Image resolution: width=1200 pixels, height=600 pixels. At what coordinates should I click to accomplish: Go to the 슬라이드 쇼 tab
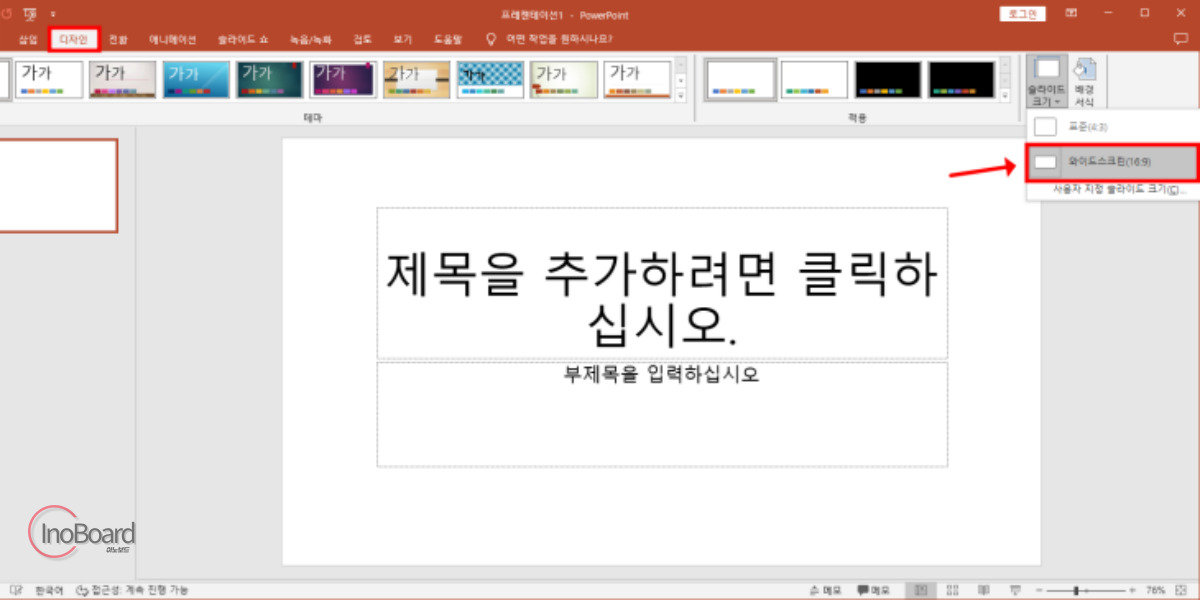243,40
